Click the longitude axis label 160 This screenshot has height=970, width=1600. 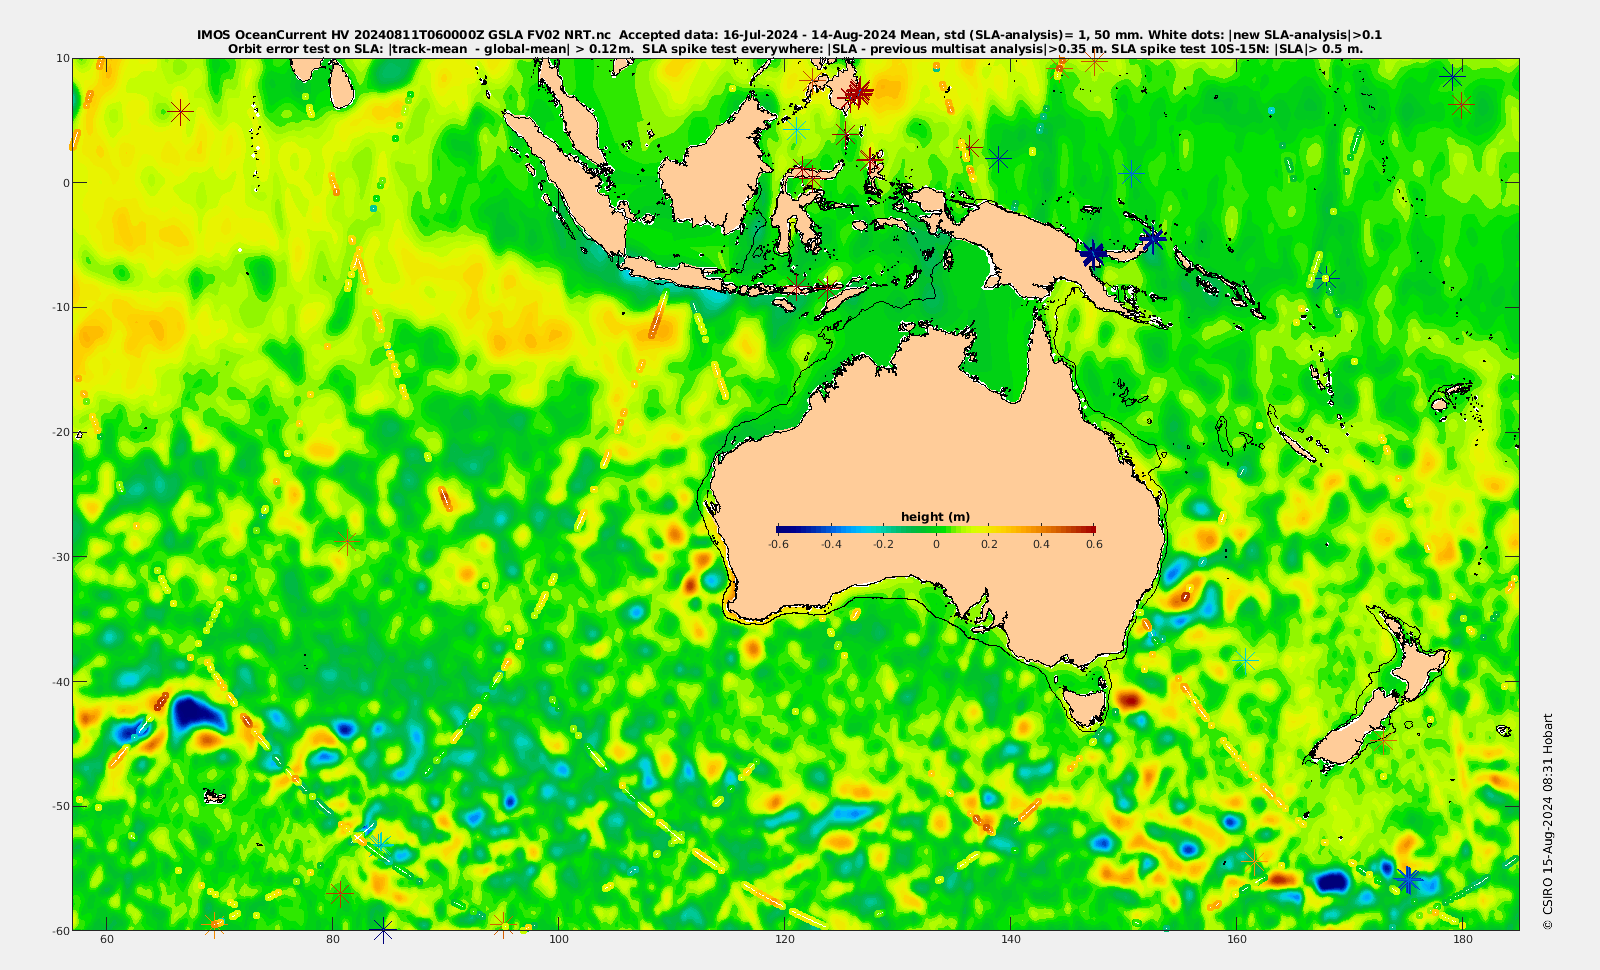coord(1237,939)
